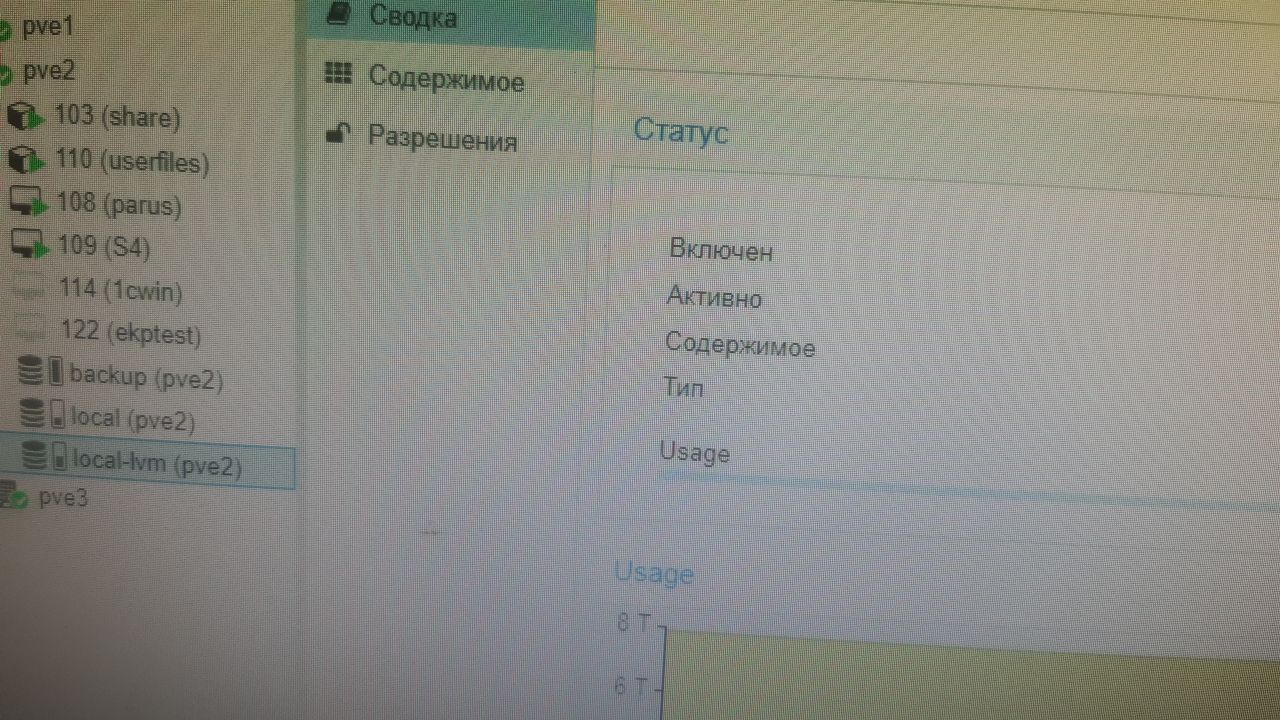Screen dimensions: 1280x720
Task: Click the grid icon beside Содержимое
Action: point(340,73)
